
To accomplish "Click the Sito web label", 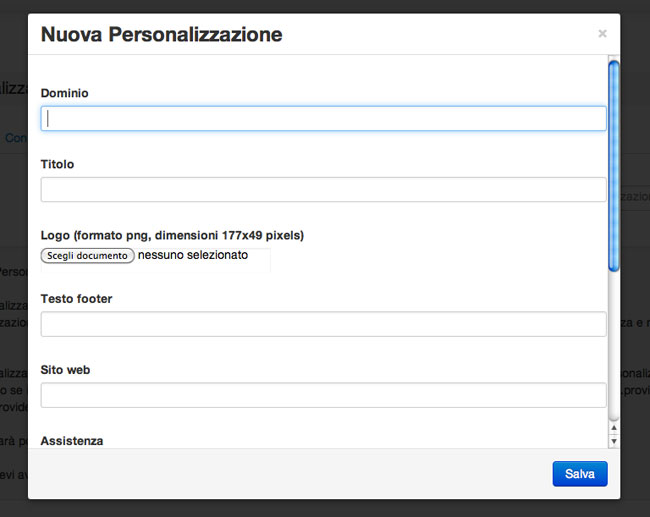I will [x=66, y=370].
